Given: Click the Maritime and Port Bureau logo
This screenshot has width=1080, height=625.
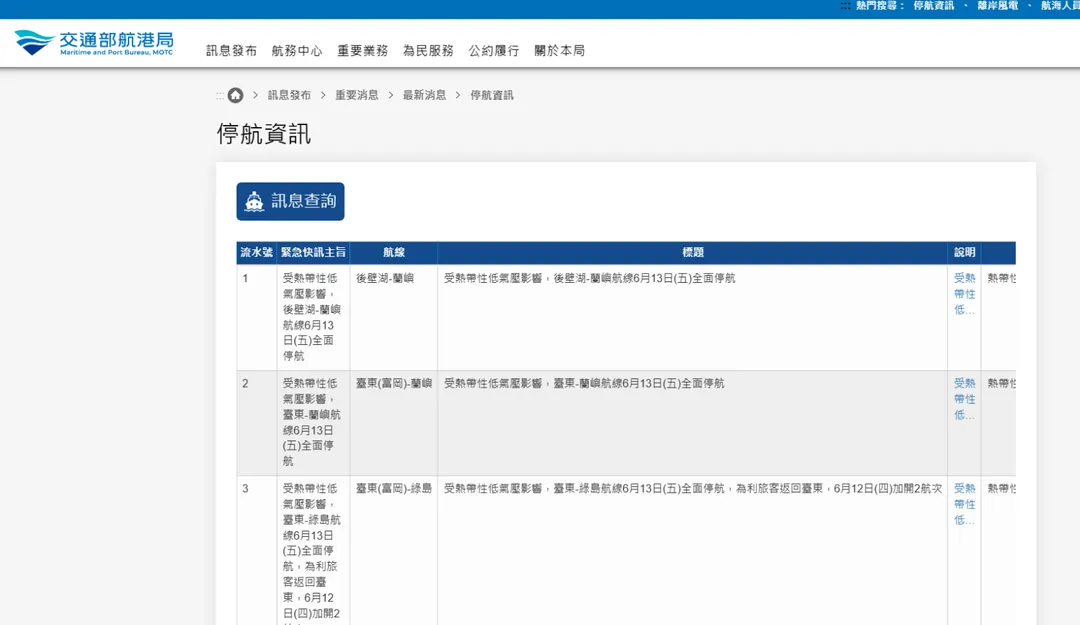Looking at the screenshot, I should [x=94, y=43].
